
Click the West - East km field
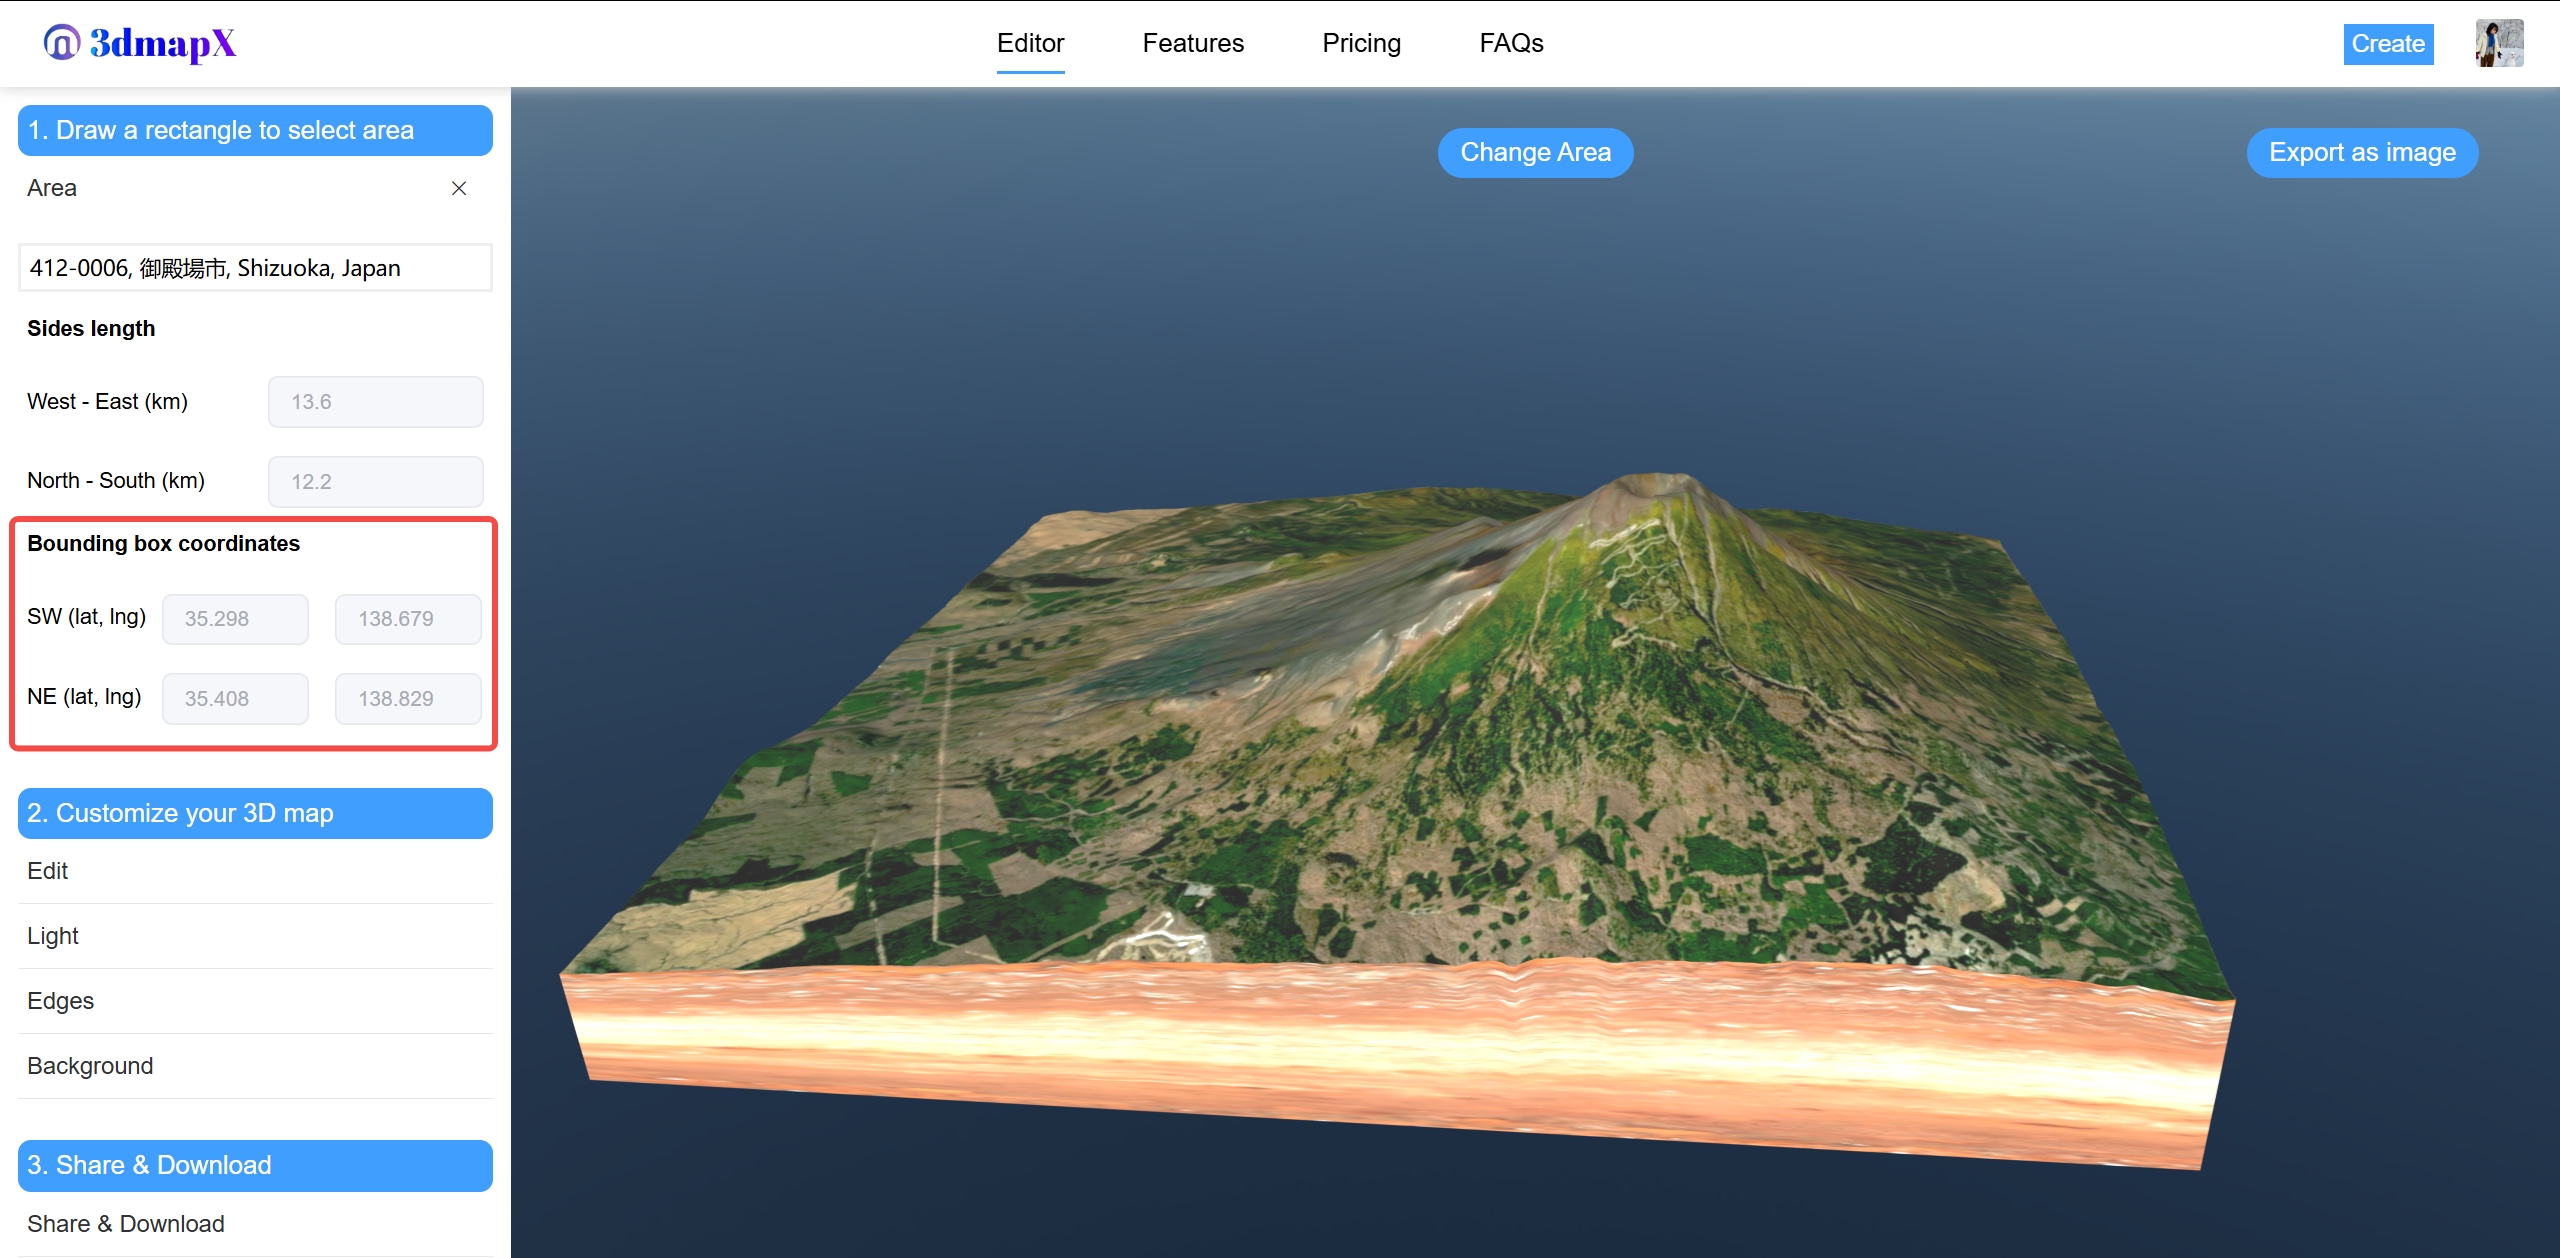click(376, 402)
